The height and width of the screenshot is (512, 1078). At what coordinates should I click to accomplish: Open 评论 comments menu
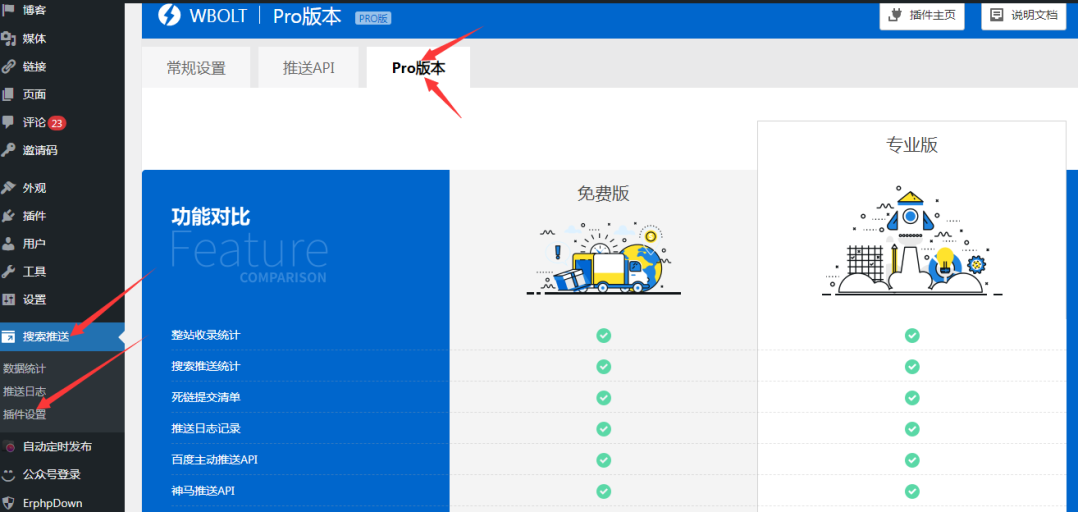[x=34, y=122]
